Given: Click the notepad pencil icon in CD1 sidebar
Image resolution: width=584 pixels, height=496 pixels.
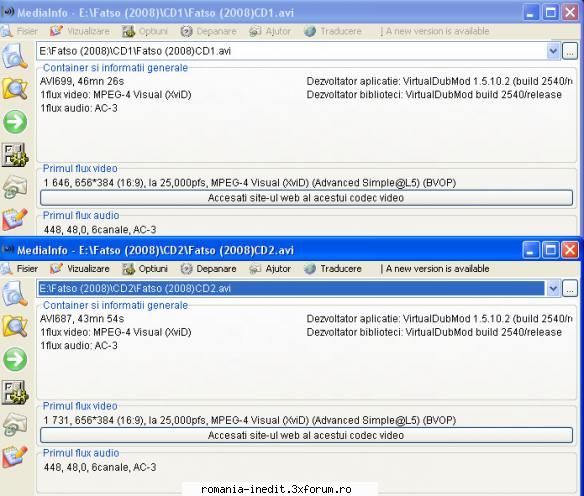Looking at the screenshot, I should [15, 219].
